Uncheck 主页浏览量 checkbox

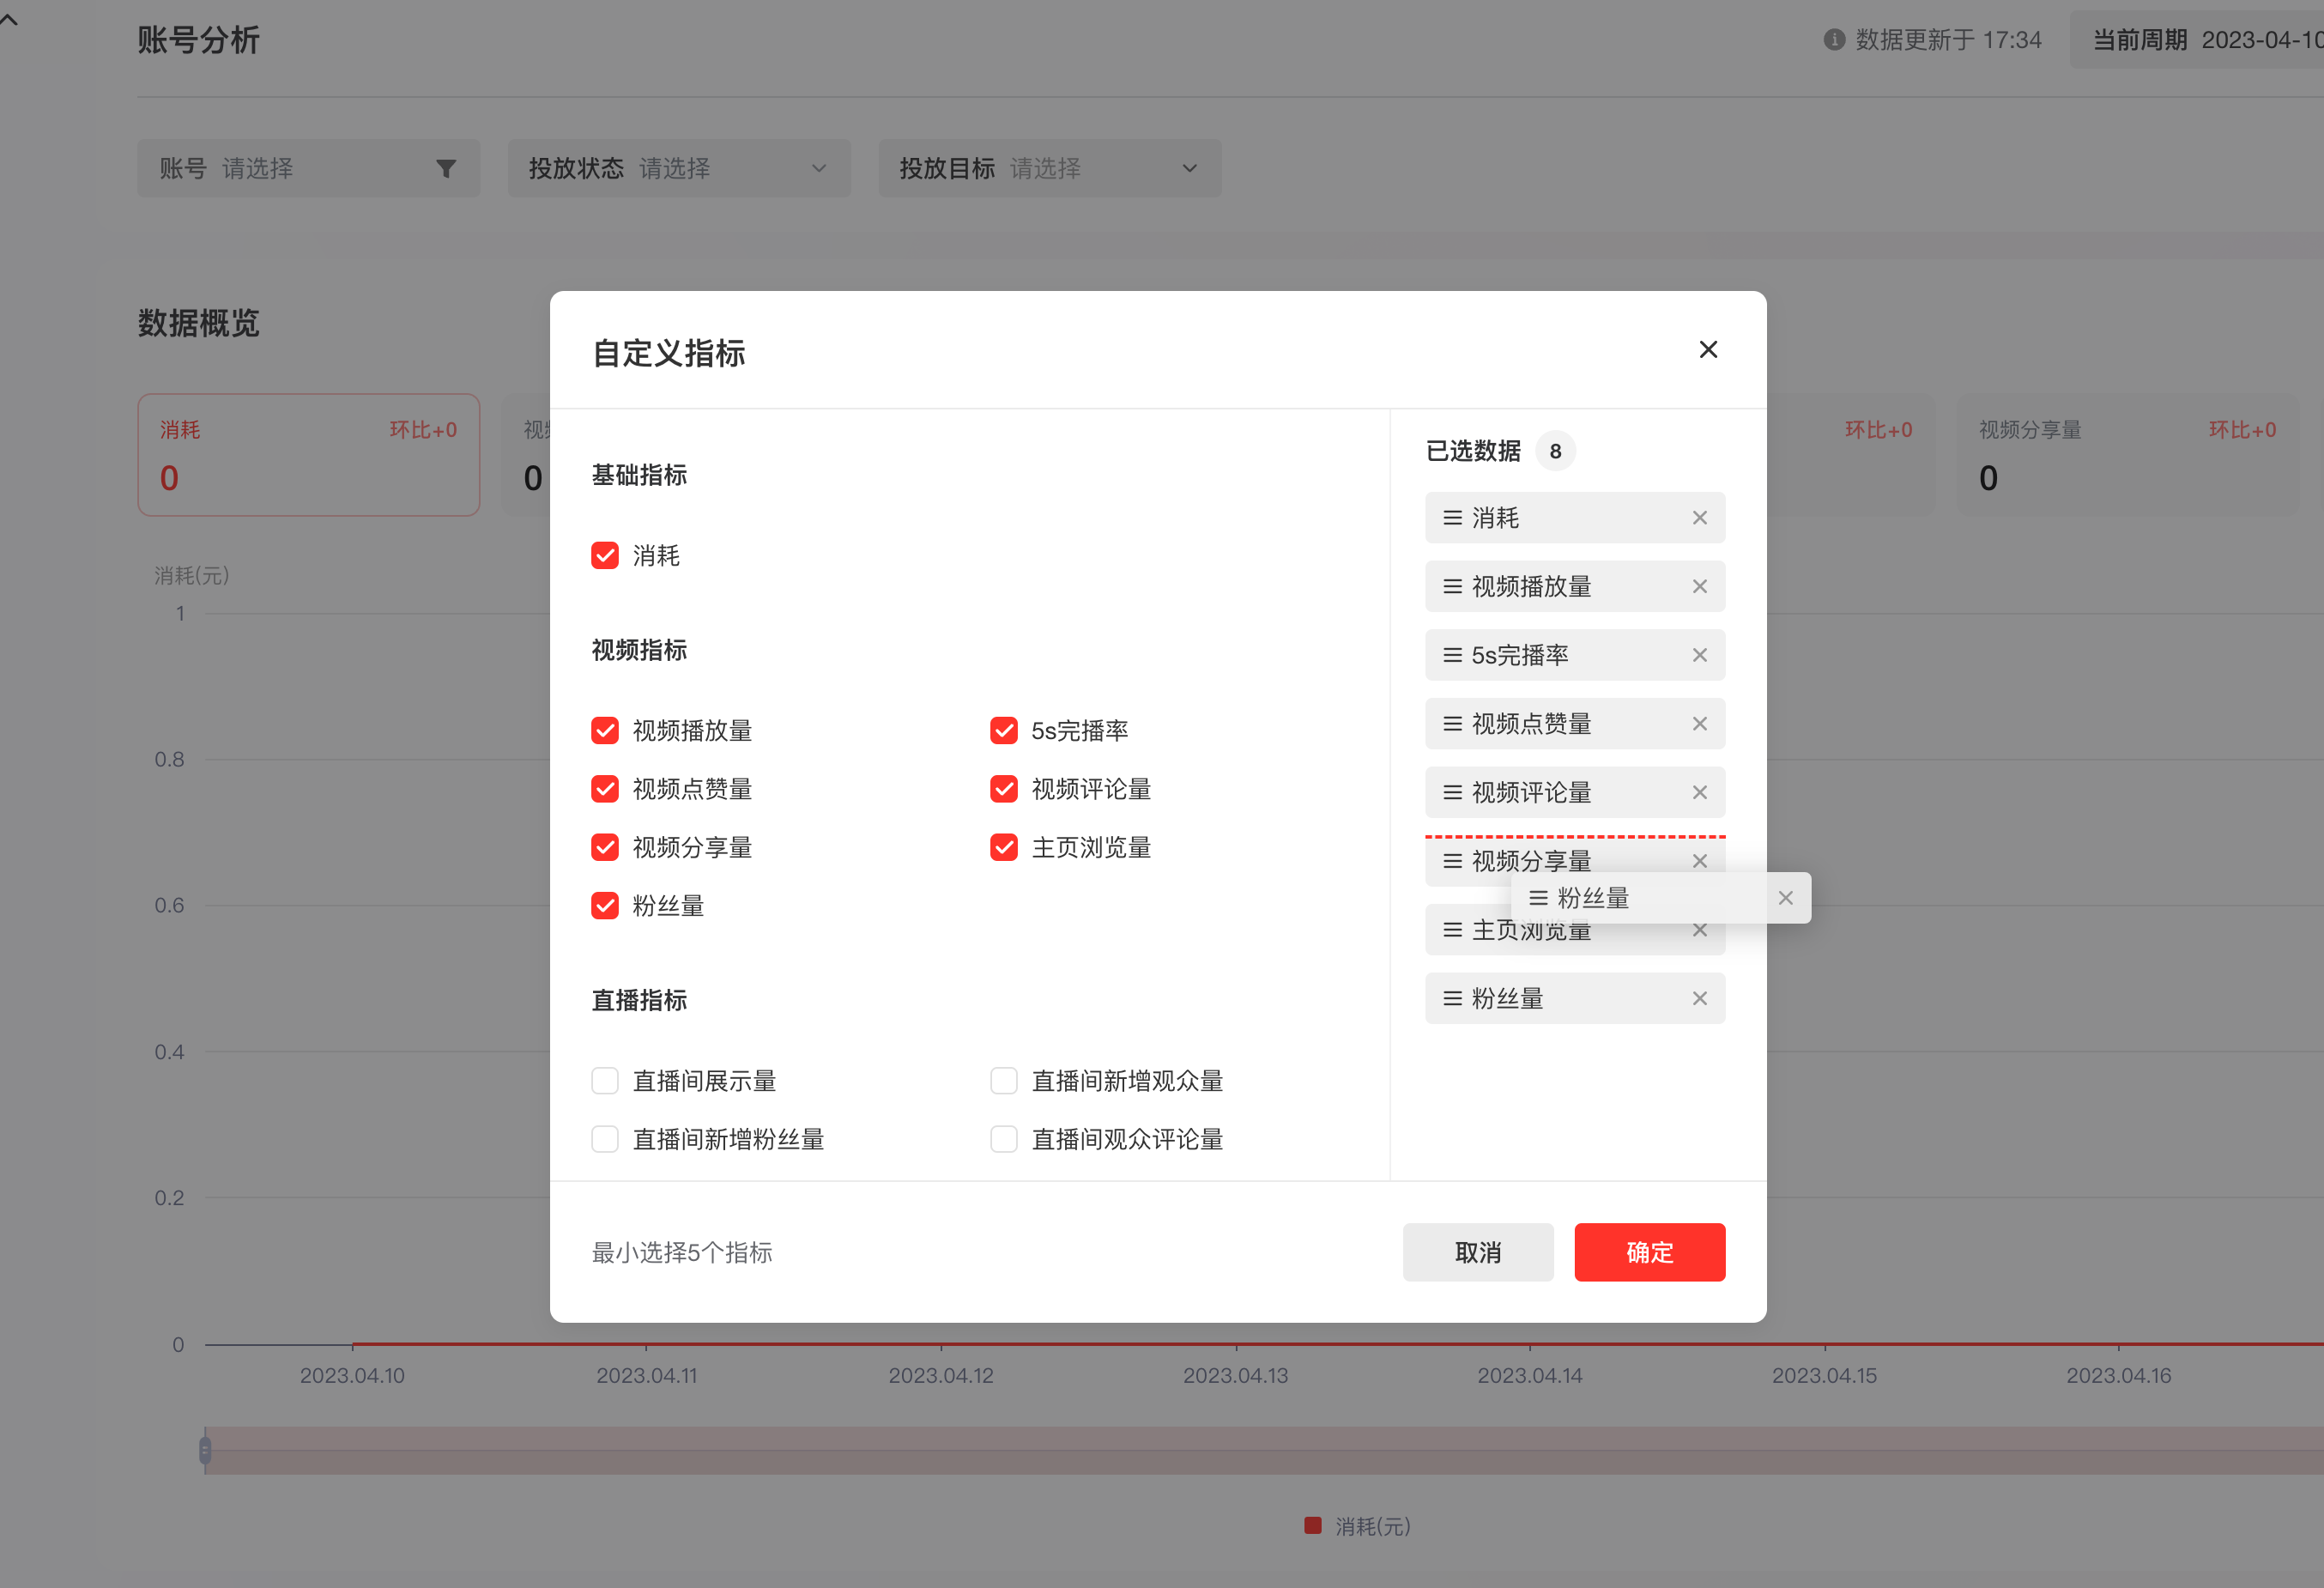coord(1004,848)
